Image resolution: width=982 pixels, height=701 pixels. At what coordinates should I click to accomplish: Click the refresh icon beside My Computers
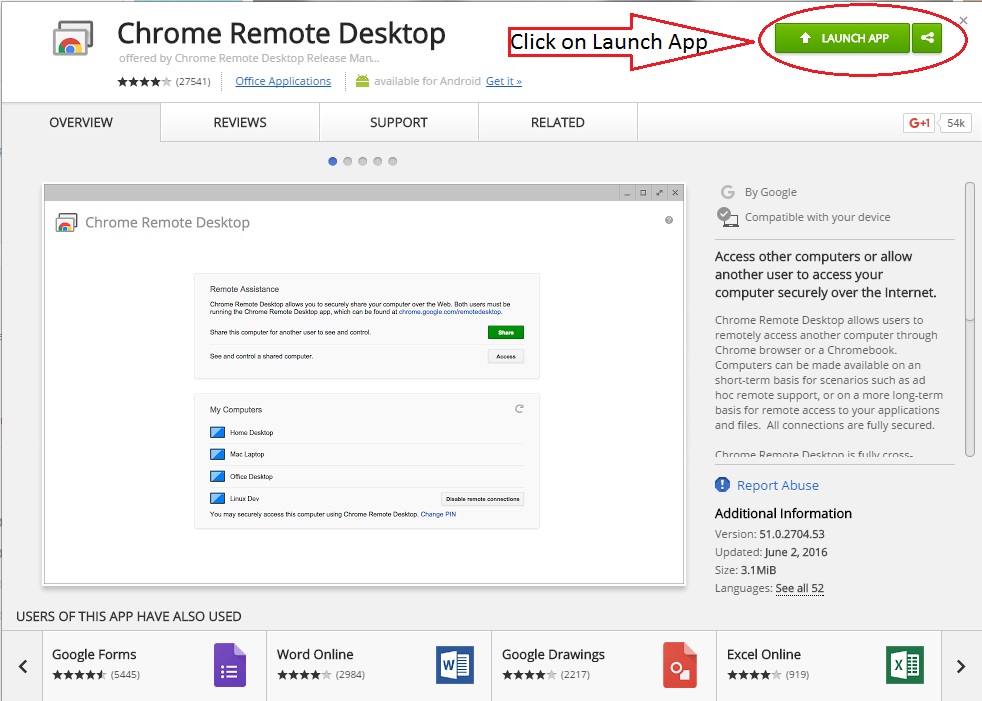(519, 409)
